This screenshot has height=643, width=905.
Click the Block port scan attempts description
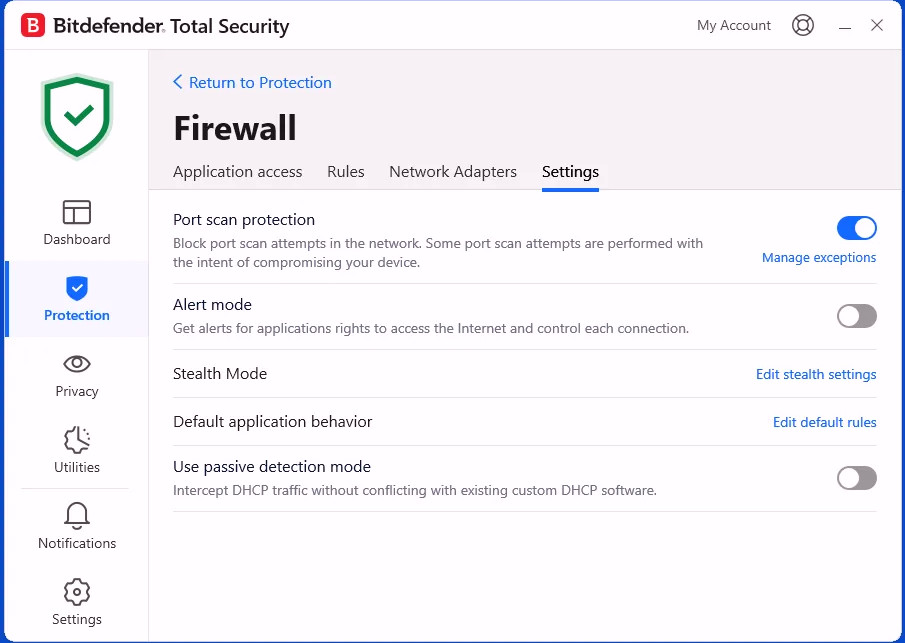pyautogui.click(x=437, y=253)
